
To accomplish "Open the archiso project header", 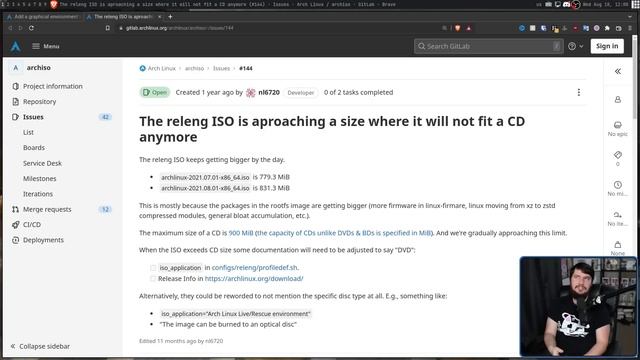I will click(38, 68).
